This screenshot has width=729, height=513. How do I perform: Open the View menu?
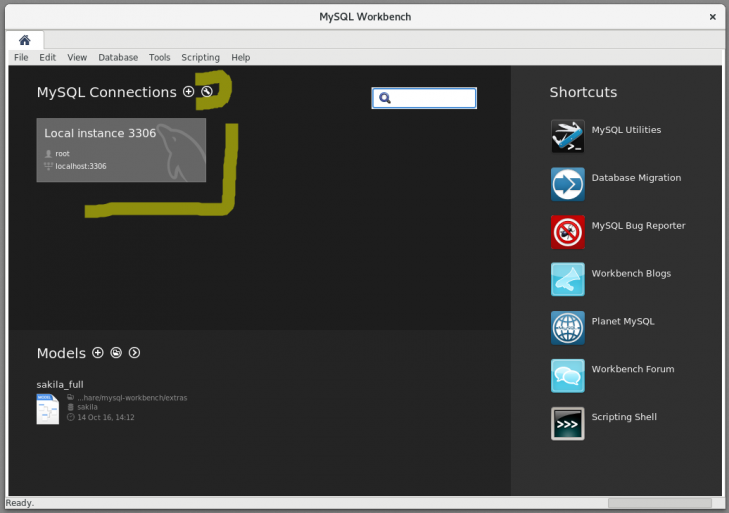77,57
